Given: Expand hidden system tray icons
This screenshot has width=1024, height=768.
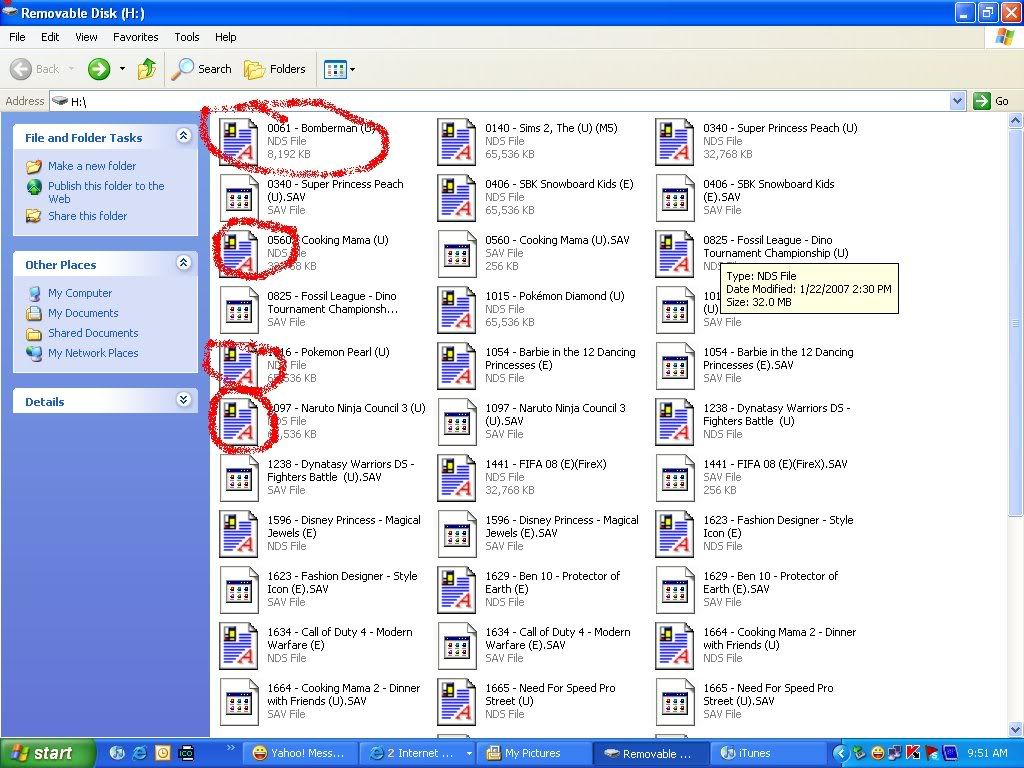Looking at the screenshot, I should 840,753.
